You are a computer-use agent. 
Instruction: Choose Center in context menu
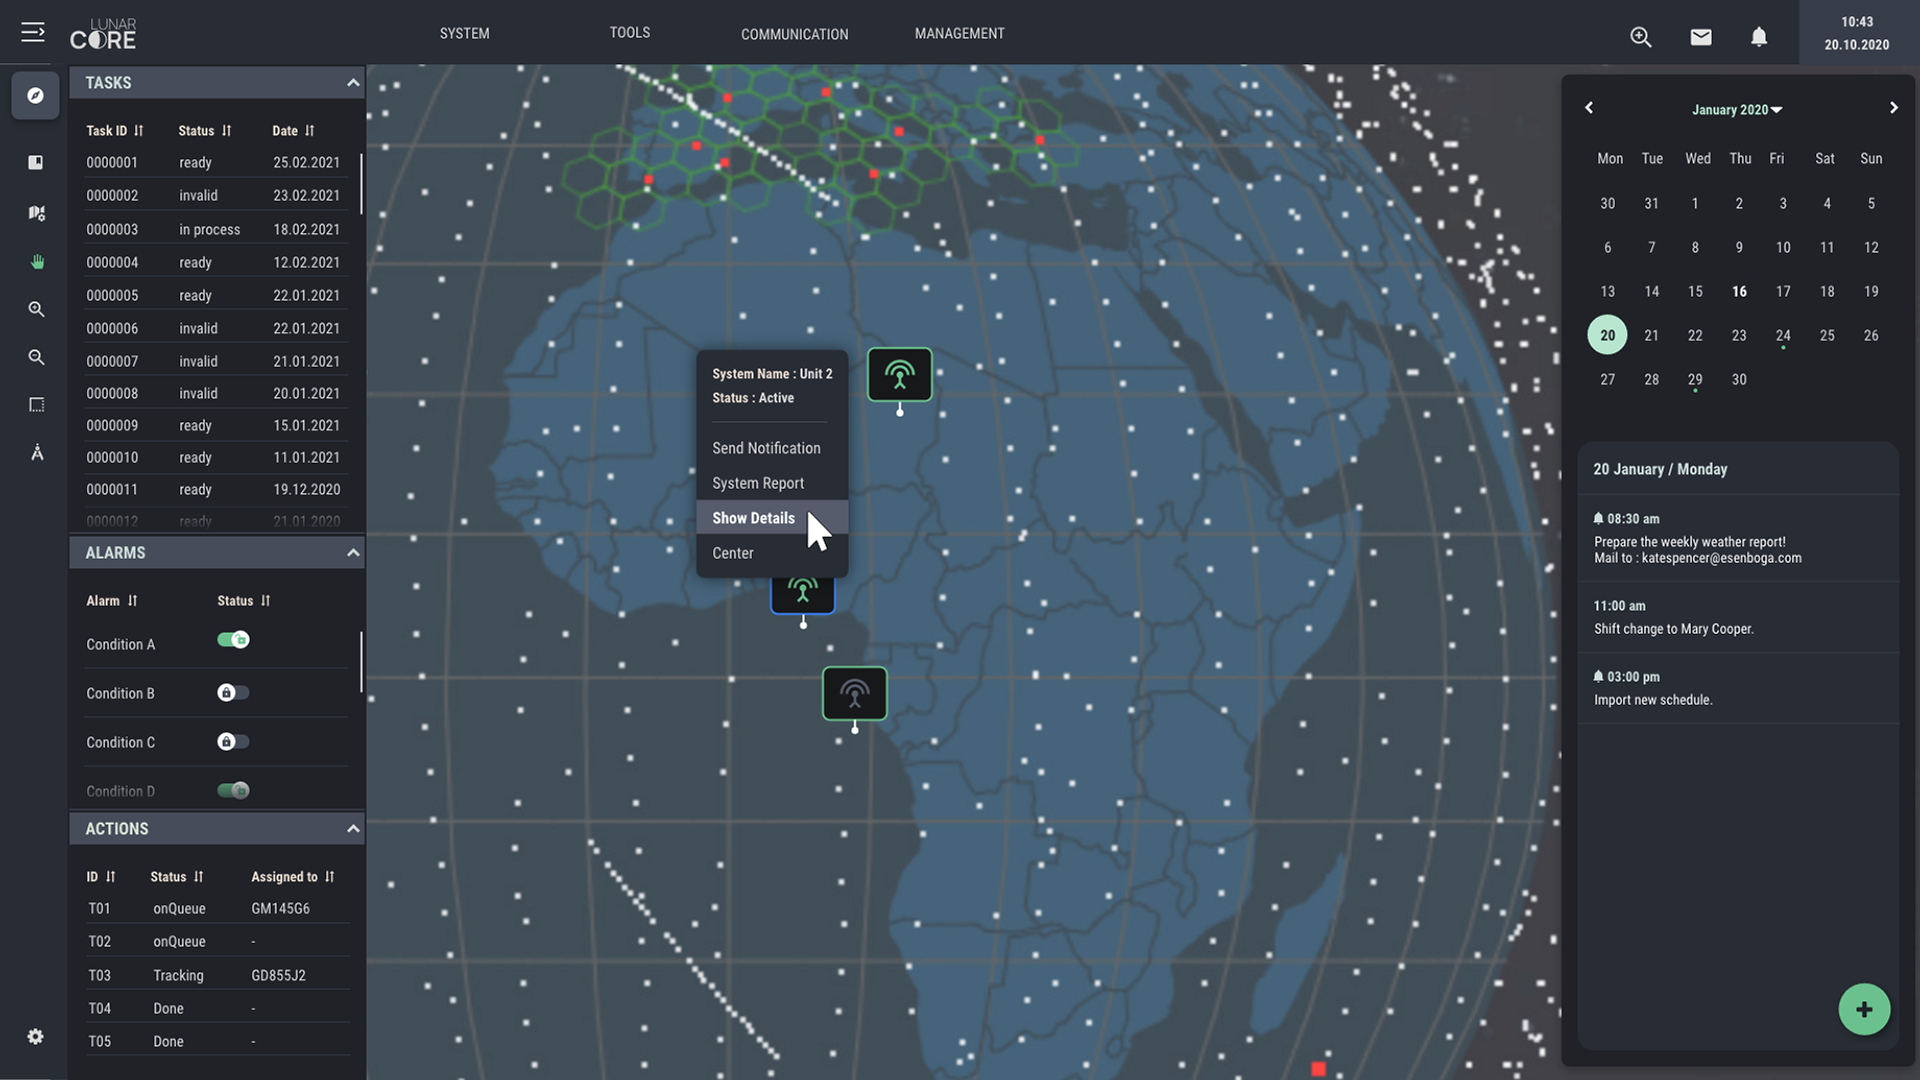(x=772, y=553)
